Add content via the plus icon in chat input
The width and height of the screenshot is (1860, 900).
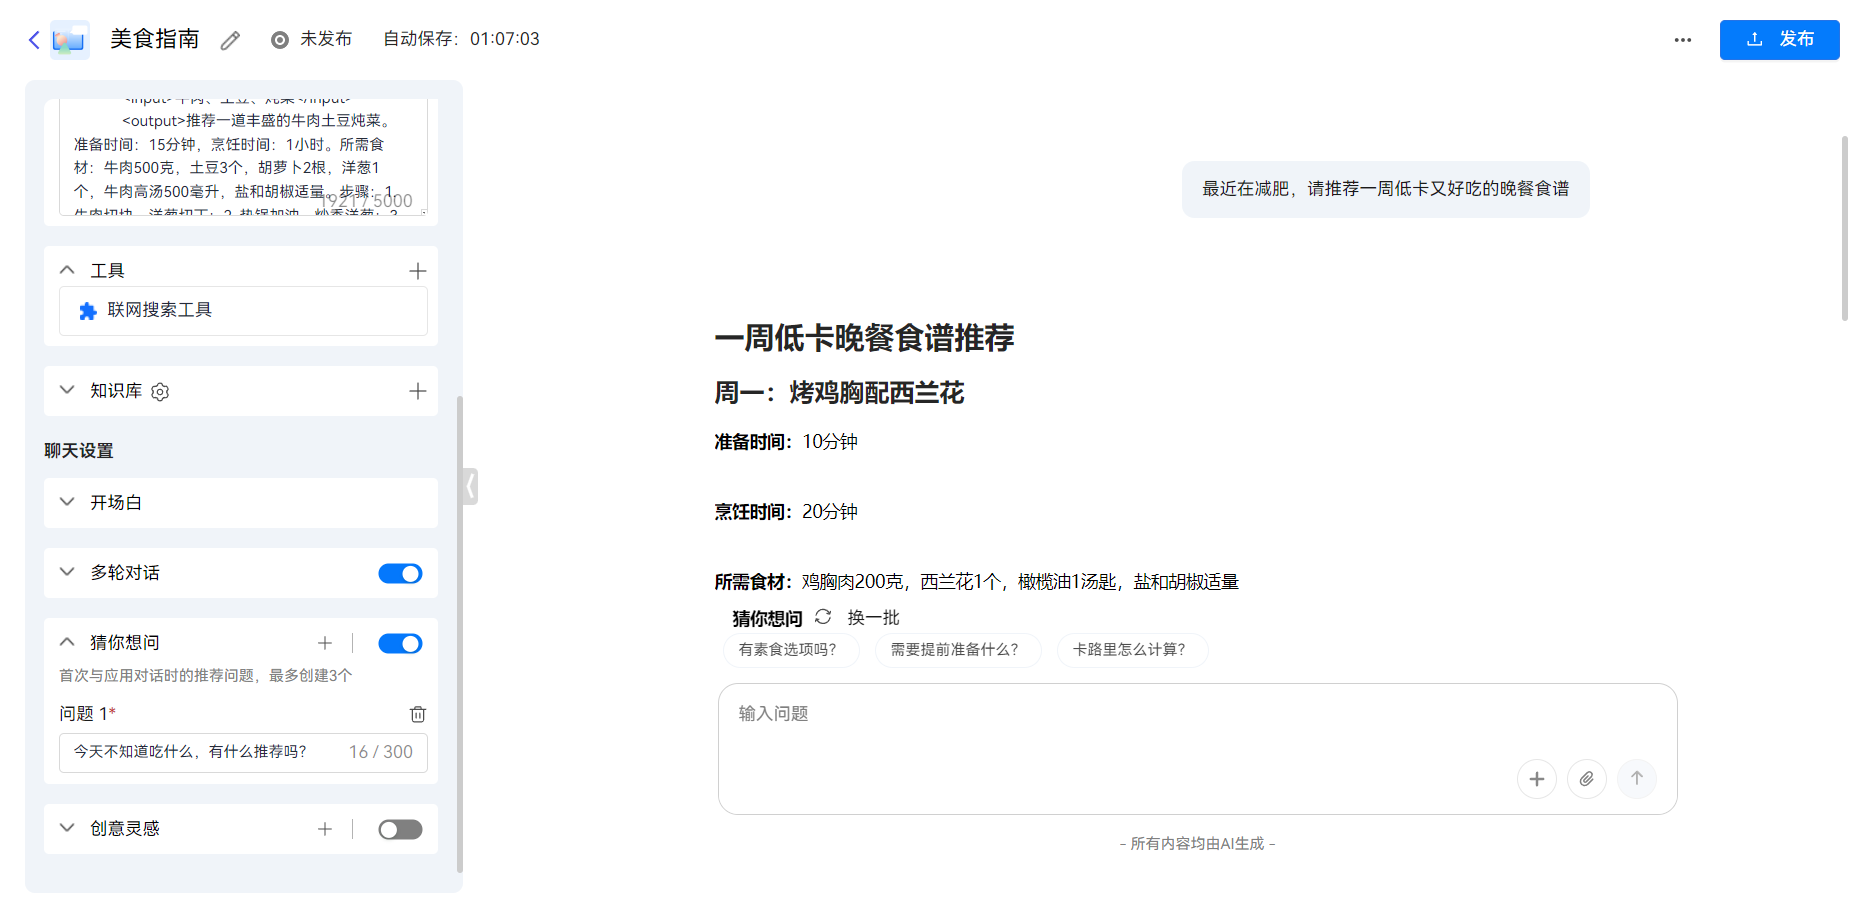[1537, 778]
